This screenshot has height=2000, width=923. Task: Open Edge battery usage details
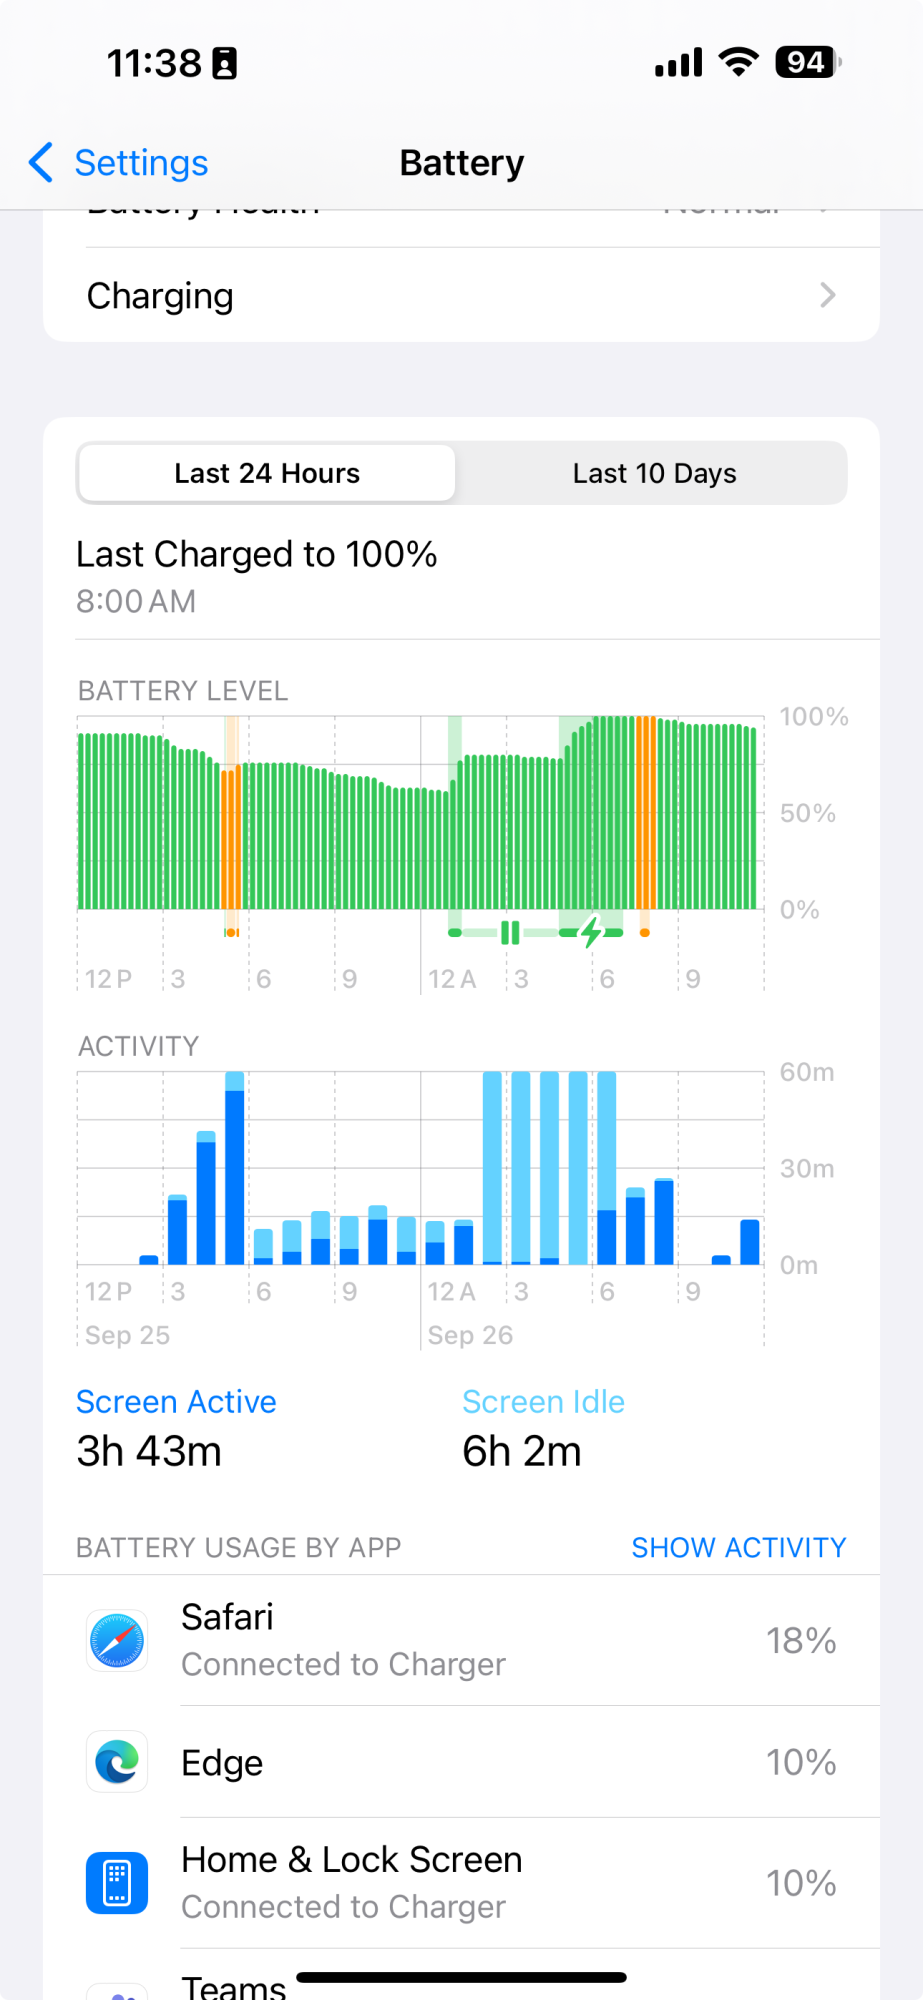(461, 1762)
